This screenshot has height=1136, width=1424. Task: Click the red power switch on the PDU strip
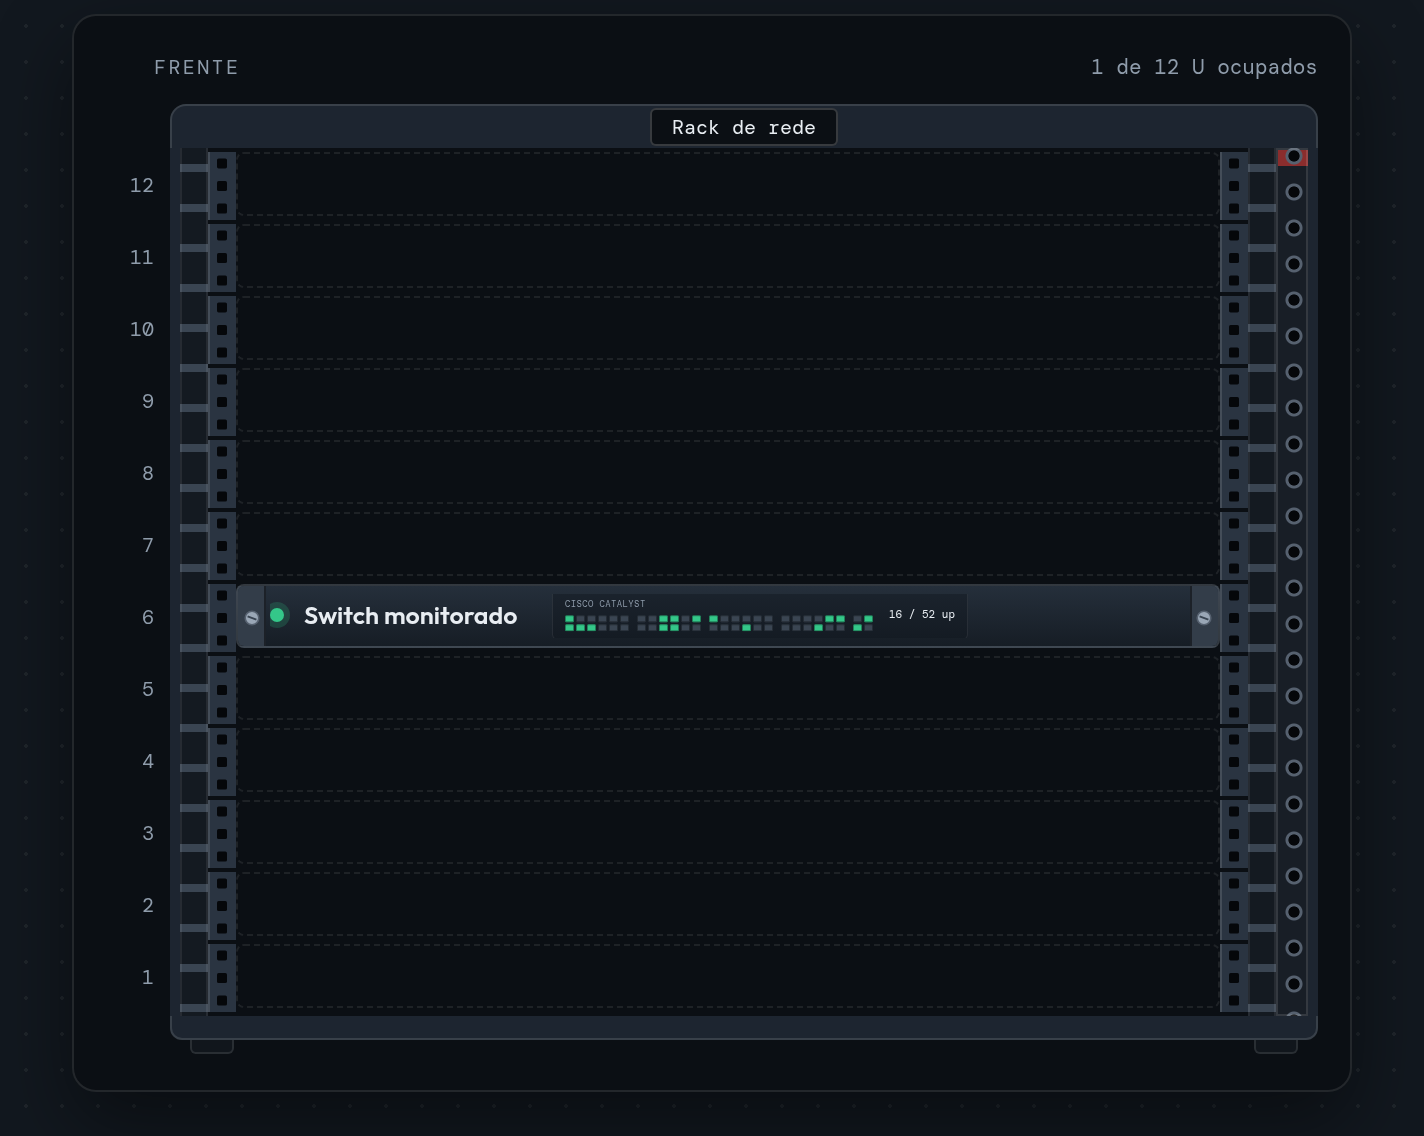click(1292, 157)
